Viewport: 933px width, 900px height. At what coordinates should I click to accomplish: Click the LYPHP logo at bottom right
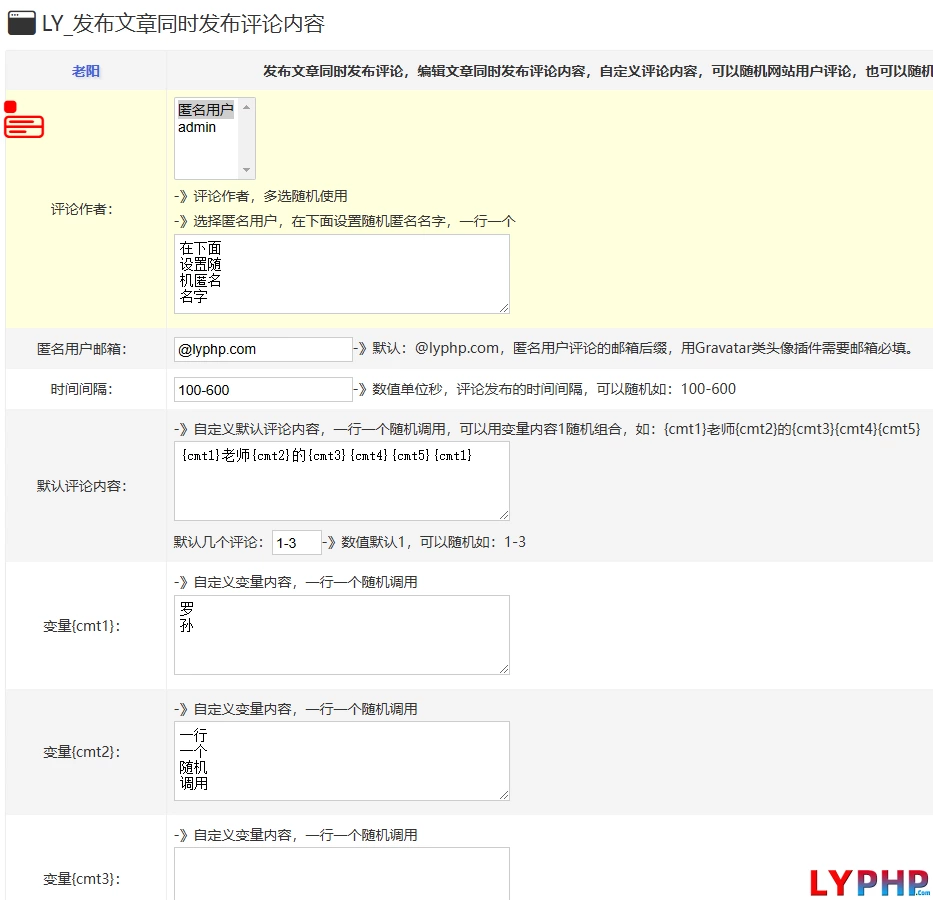pos(869,882)
